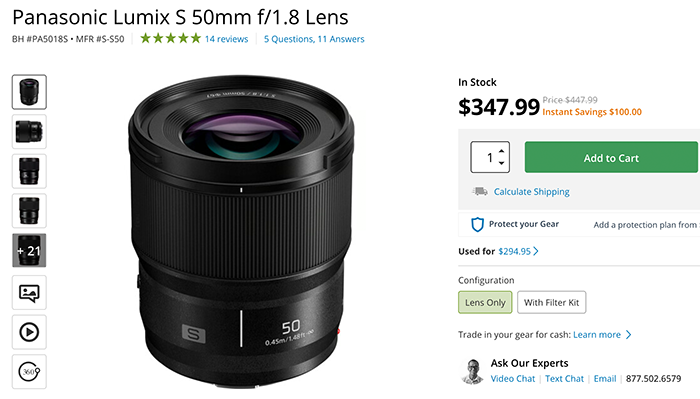The image size is (700, 399).
Task: Open the image gallery icon
Action: (29, 293)
